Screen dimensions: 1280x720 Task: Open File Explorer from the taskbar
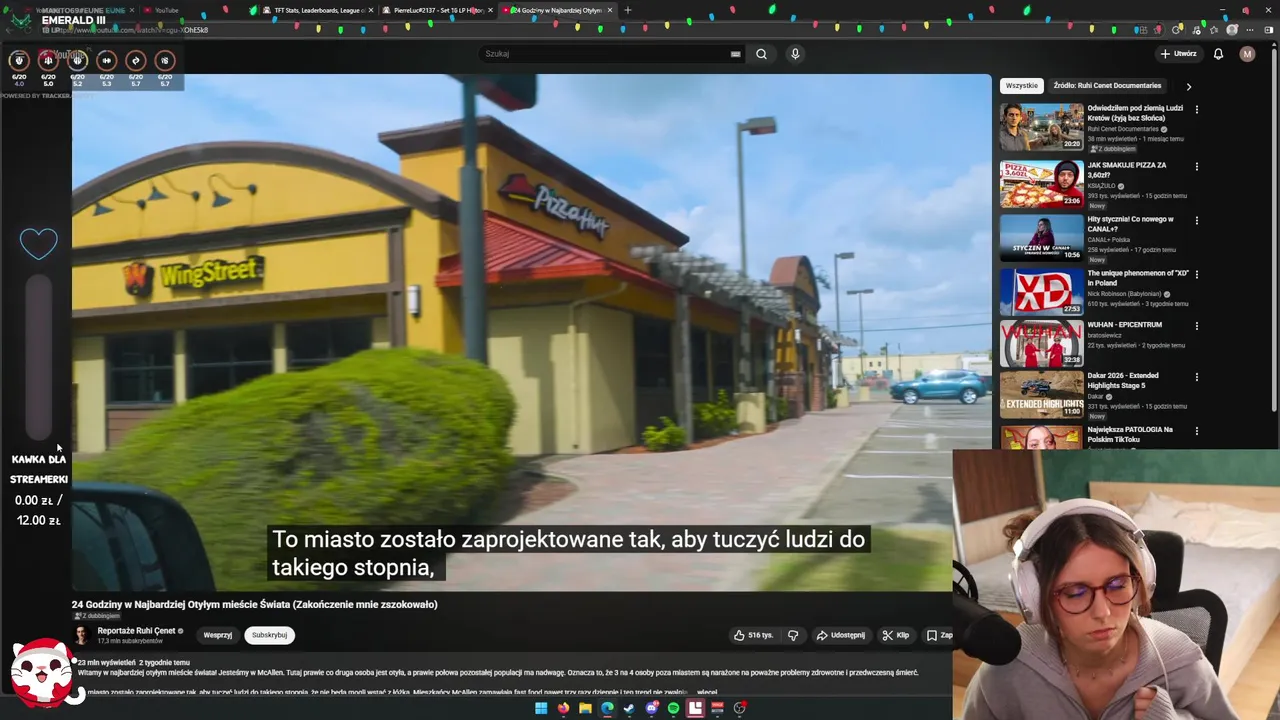point(585,708)
